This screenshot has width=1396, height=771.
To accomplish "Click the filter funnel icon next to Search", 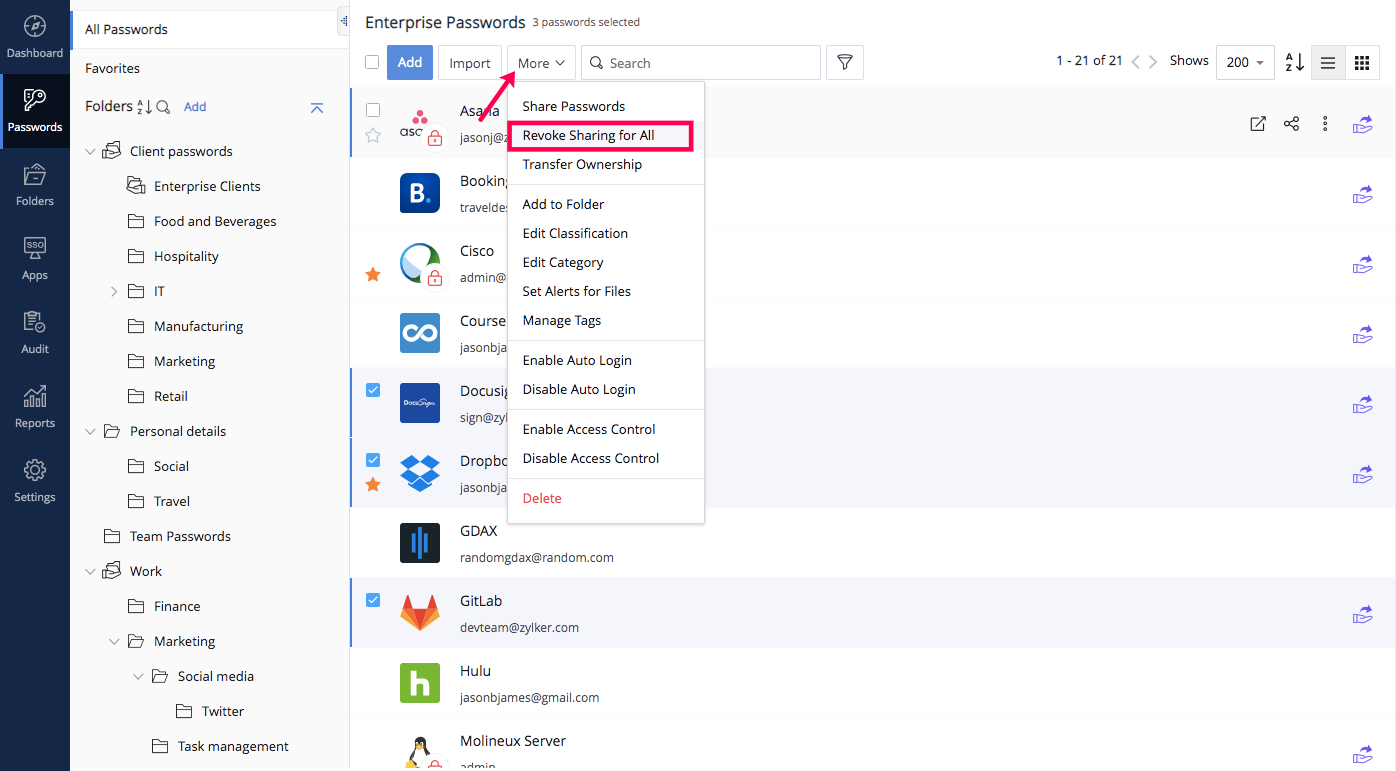I will click(845, 62).
